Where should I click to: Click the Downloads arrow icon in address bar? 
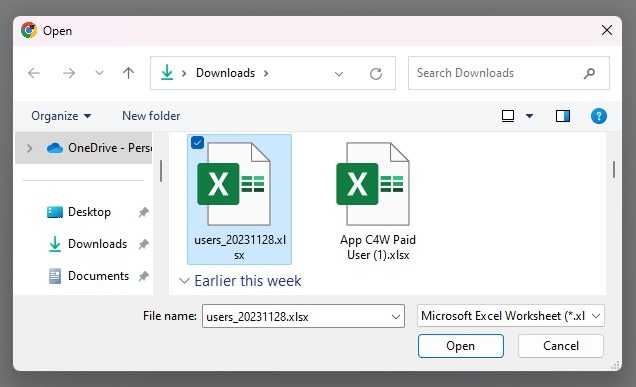167,73
